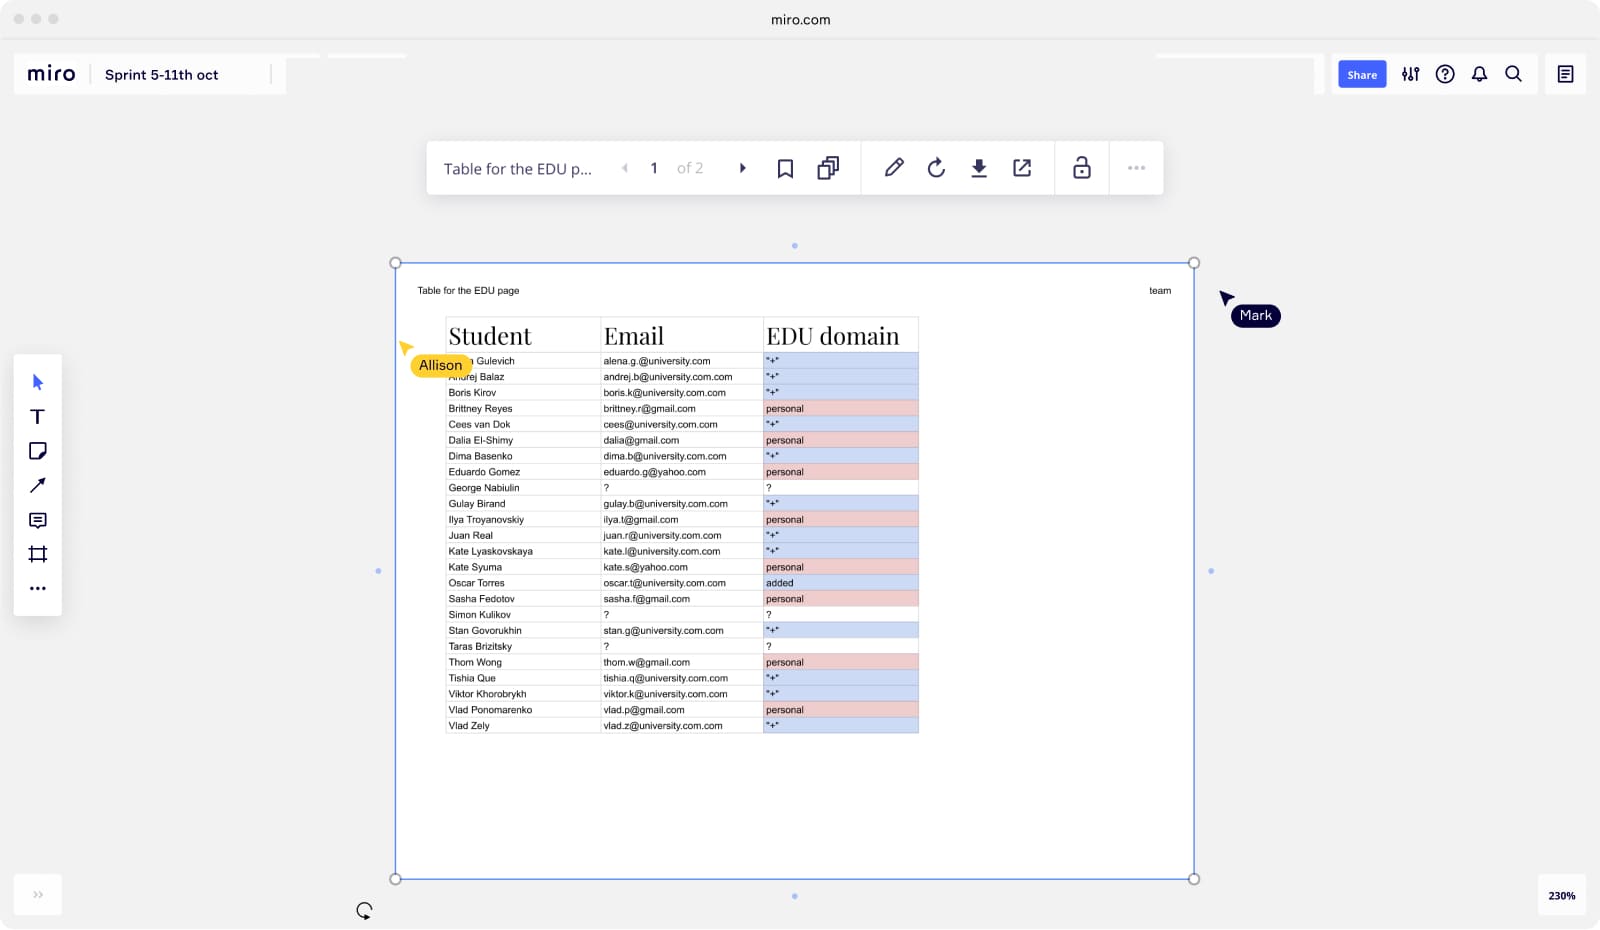Download the EDU table document
The height and width of the screenshot is (930, 1600).
click(979, 168)
